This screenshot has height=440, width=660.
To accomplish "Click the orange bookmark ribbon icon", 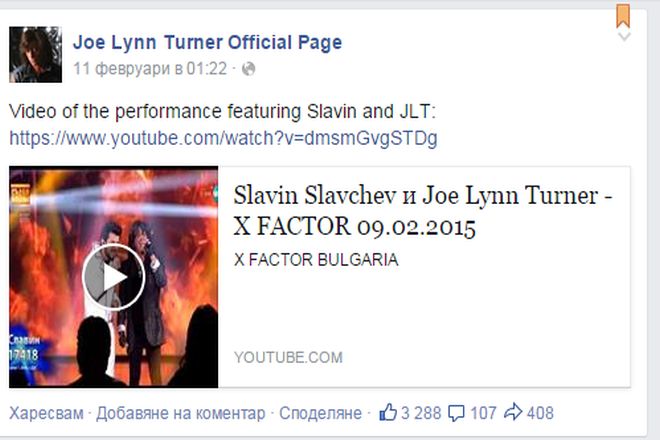I will pyautogui.click(x=623, y=16).
